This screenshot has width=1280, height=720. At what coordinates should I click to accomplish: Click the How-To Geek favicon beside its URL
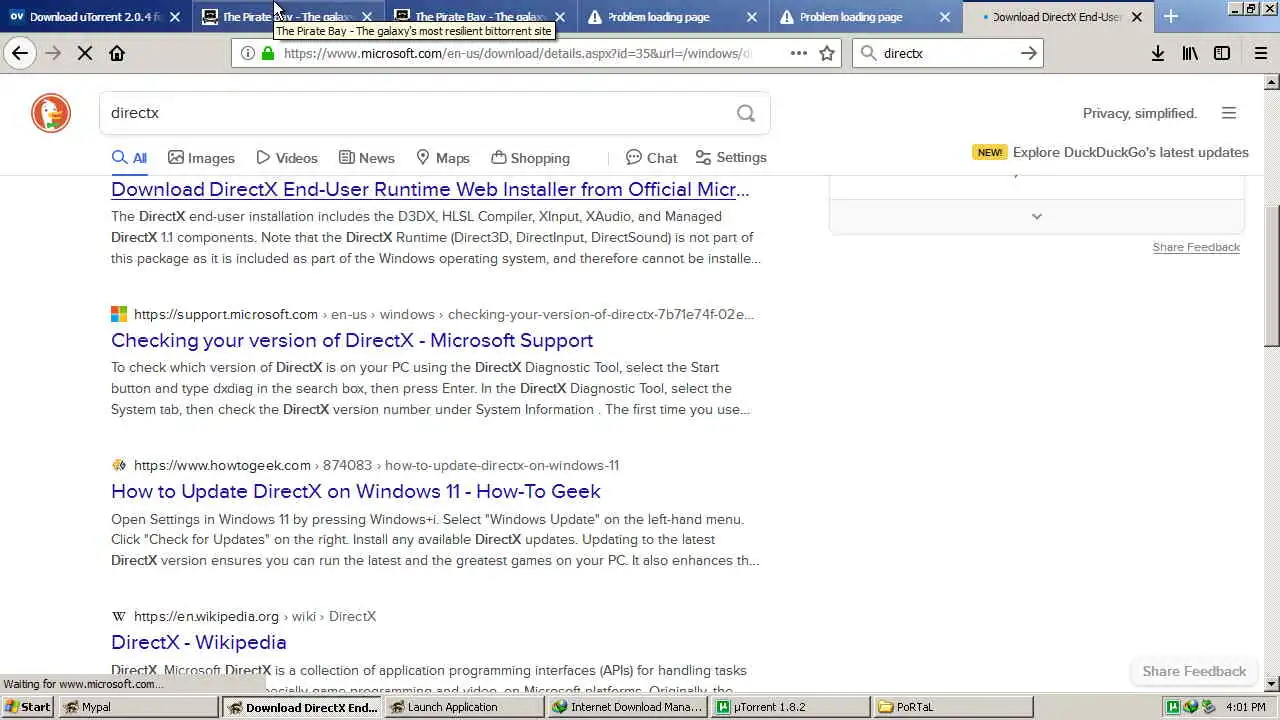coord(119,465)
